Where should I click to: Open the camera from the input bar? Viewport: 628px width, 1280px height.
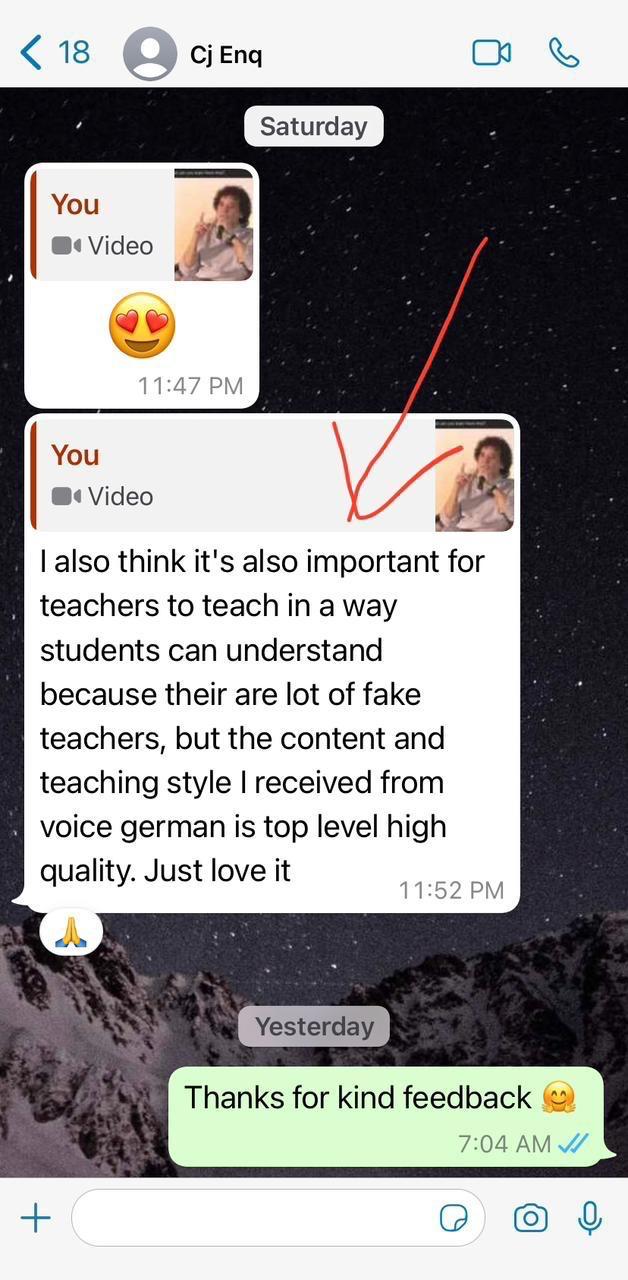click(530, 1218)
